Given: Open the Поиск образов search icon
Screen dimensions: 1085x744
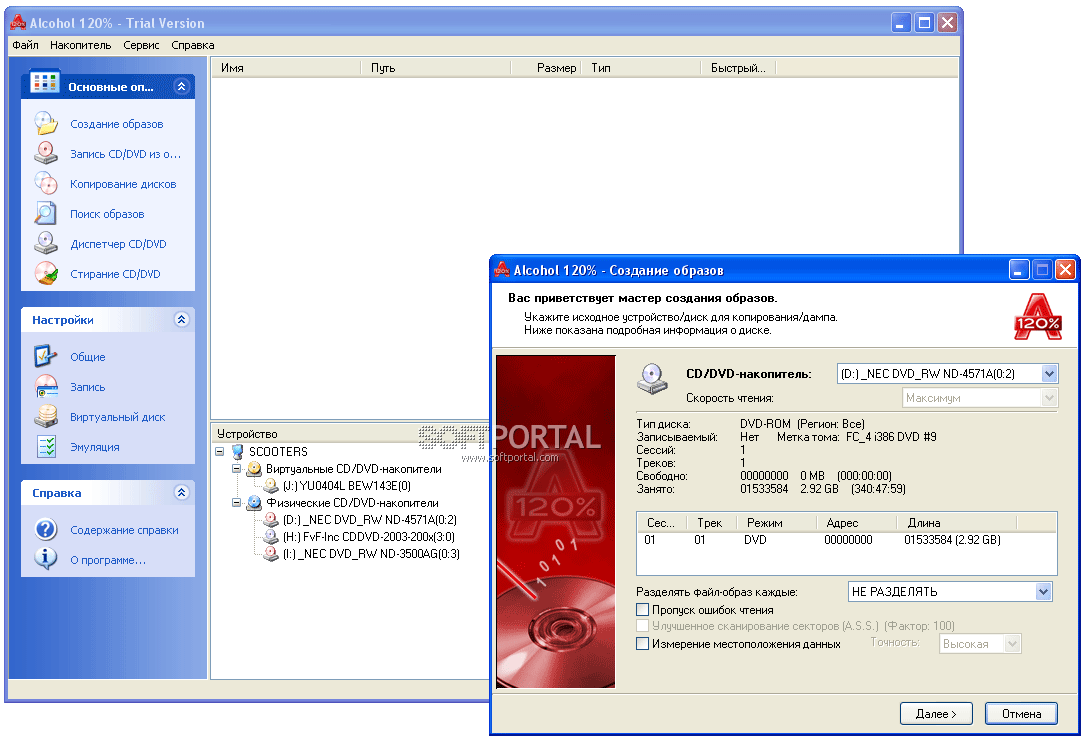Looking at the screenshot, I should tap(46, 214).
